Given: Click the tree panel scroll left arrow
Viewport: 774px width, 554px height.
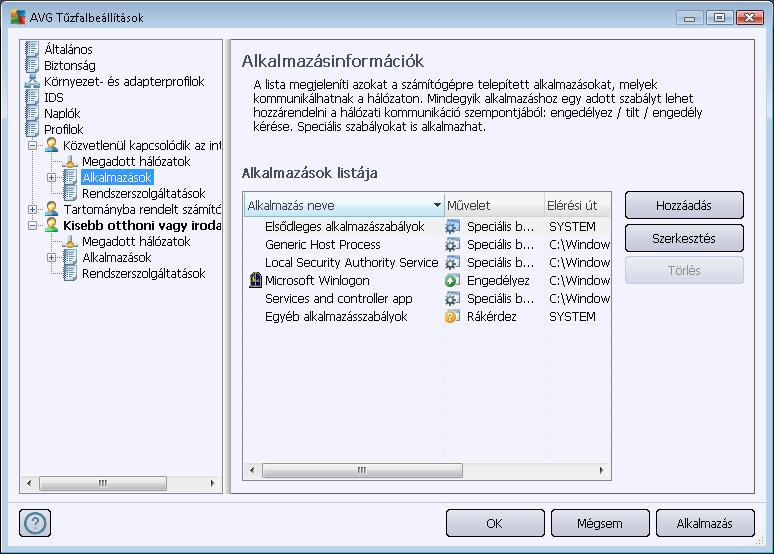Looking at the screenshot, I should point(29,483).
